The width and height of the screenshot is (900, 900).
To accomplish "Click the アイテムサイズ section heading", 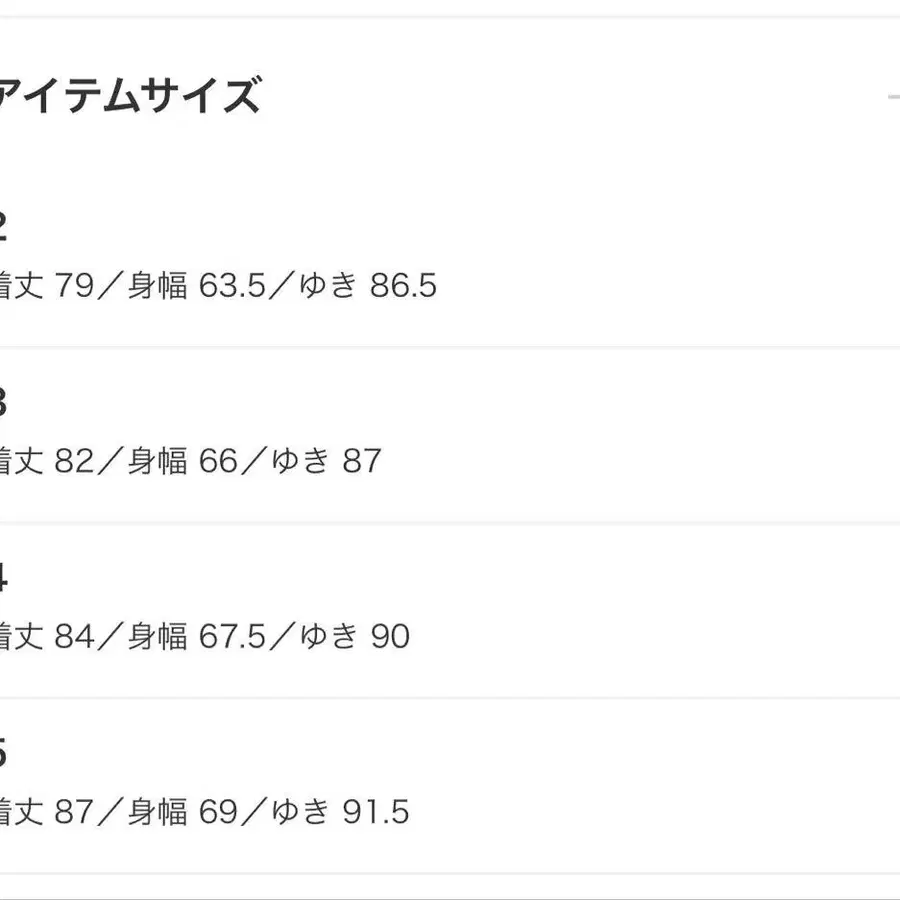I will click(x=129, y=98).
